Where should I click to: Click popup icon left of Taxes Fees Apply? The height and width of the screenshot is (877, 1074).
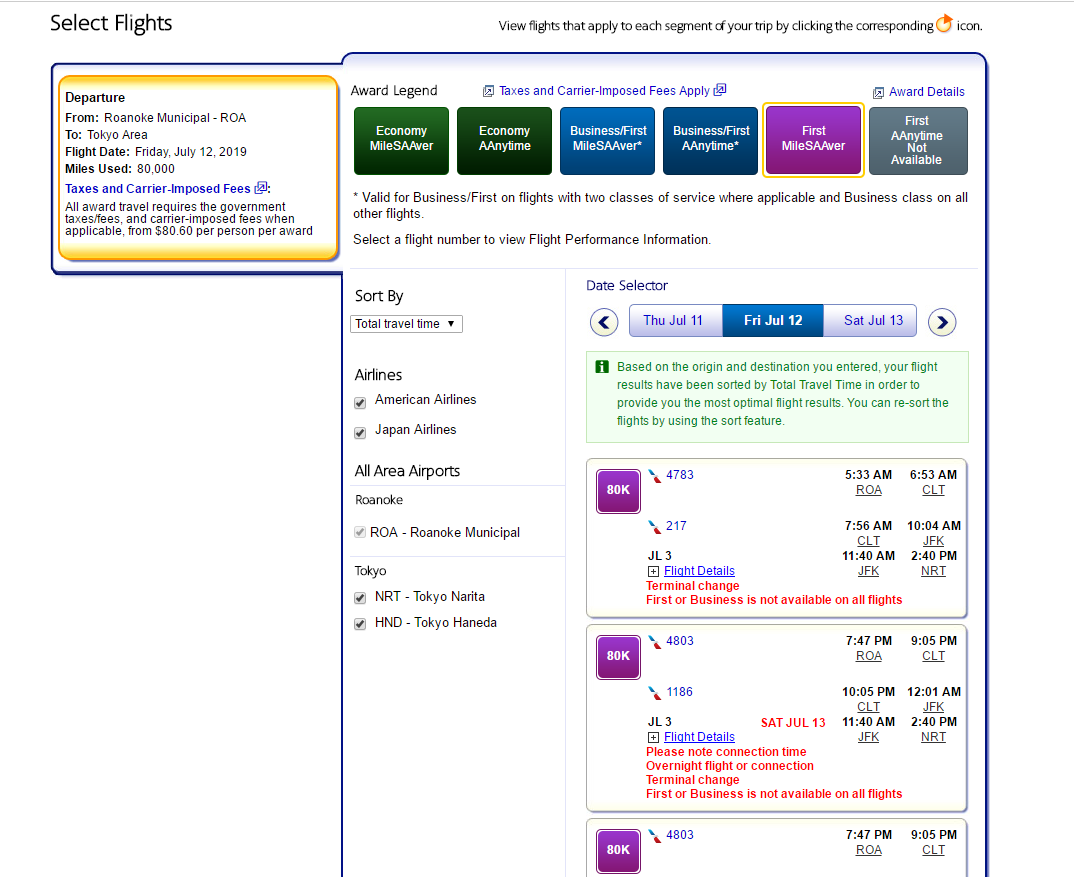point(488,91)
